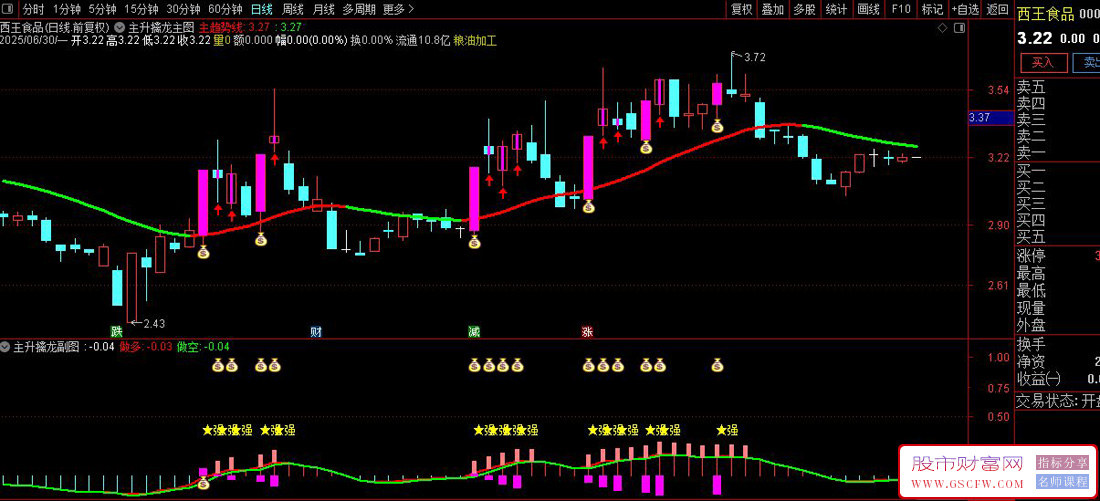Select the 月线 monthly chart tab
Screen dimensions: 1100x501
pos(323,10)
